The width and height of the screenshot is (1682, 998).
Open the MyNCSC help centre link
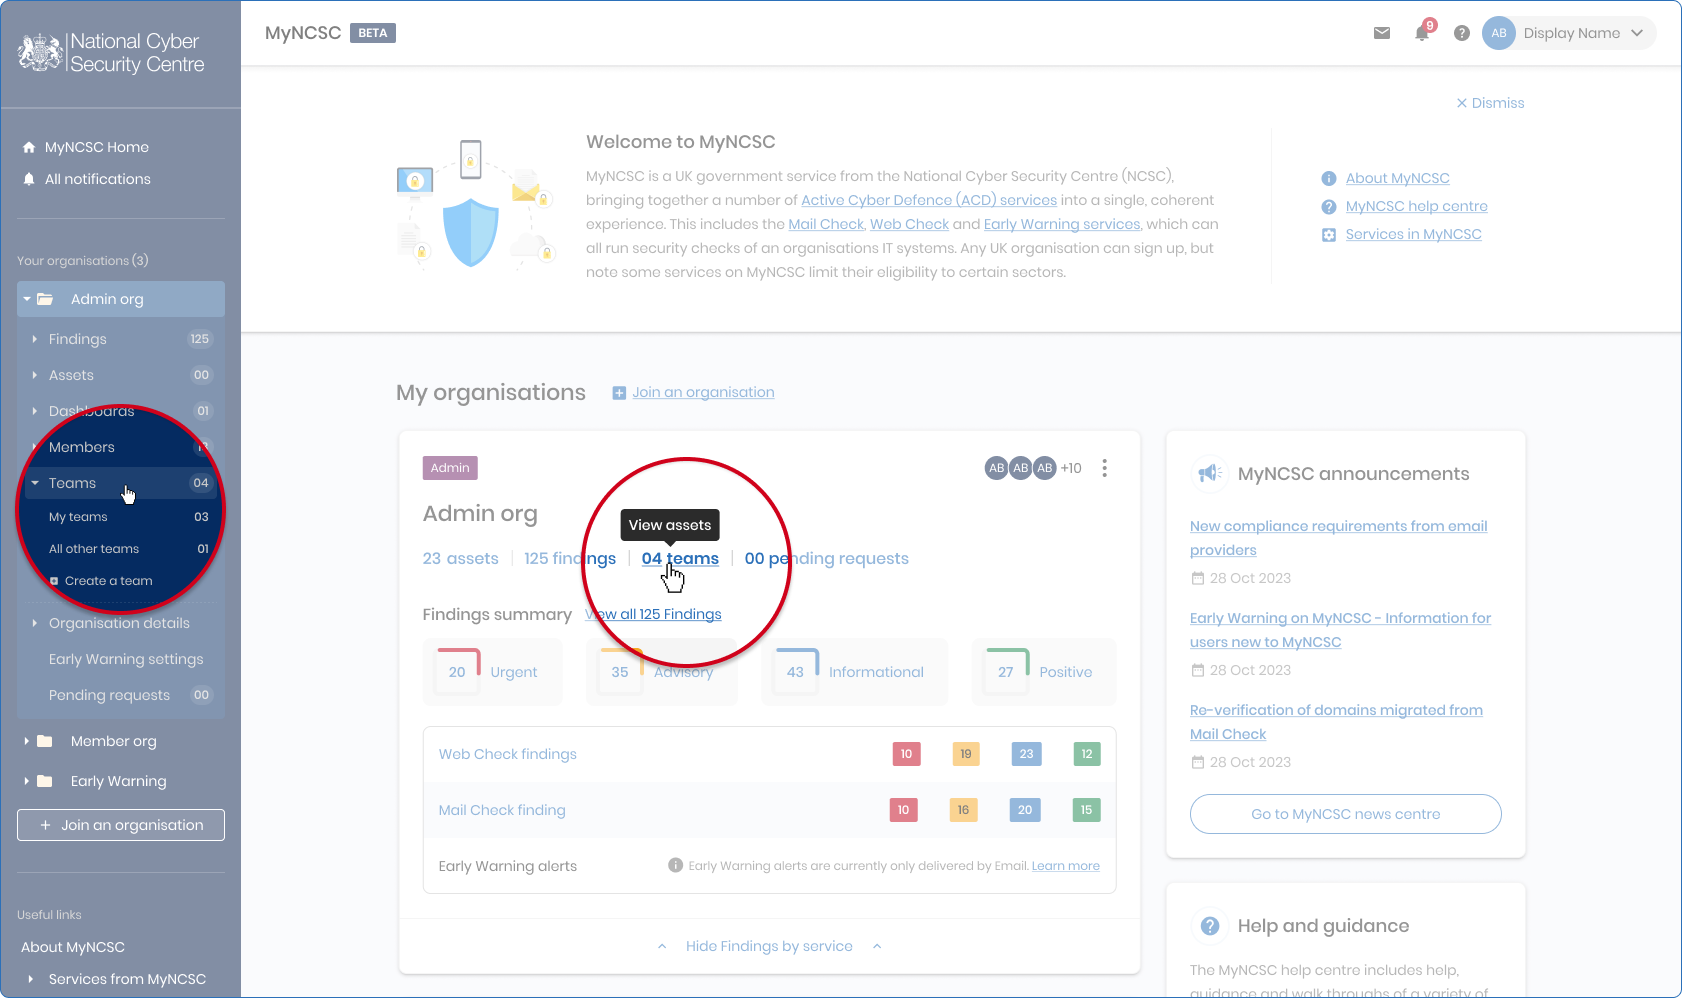click(x=1416, y=206)
